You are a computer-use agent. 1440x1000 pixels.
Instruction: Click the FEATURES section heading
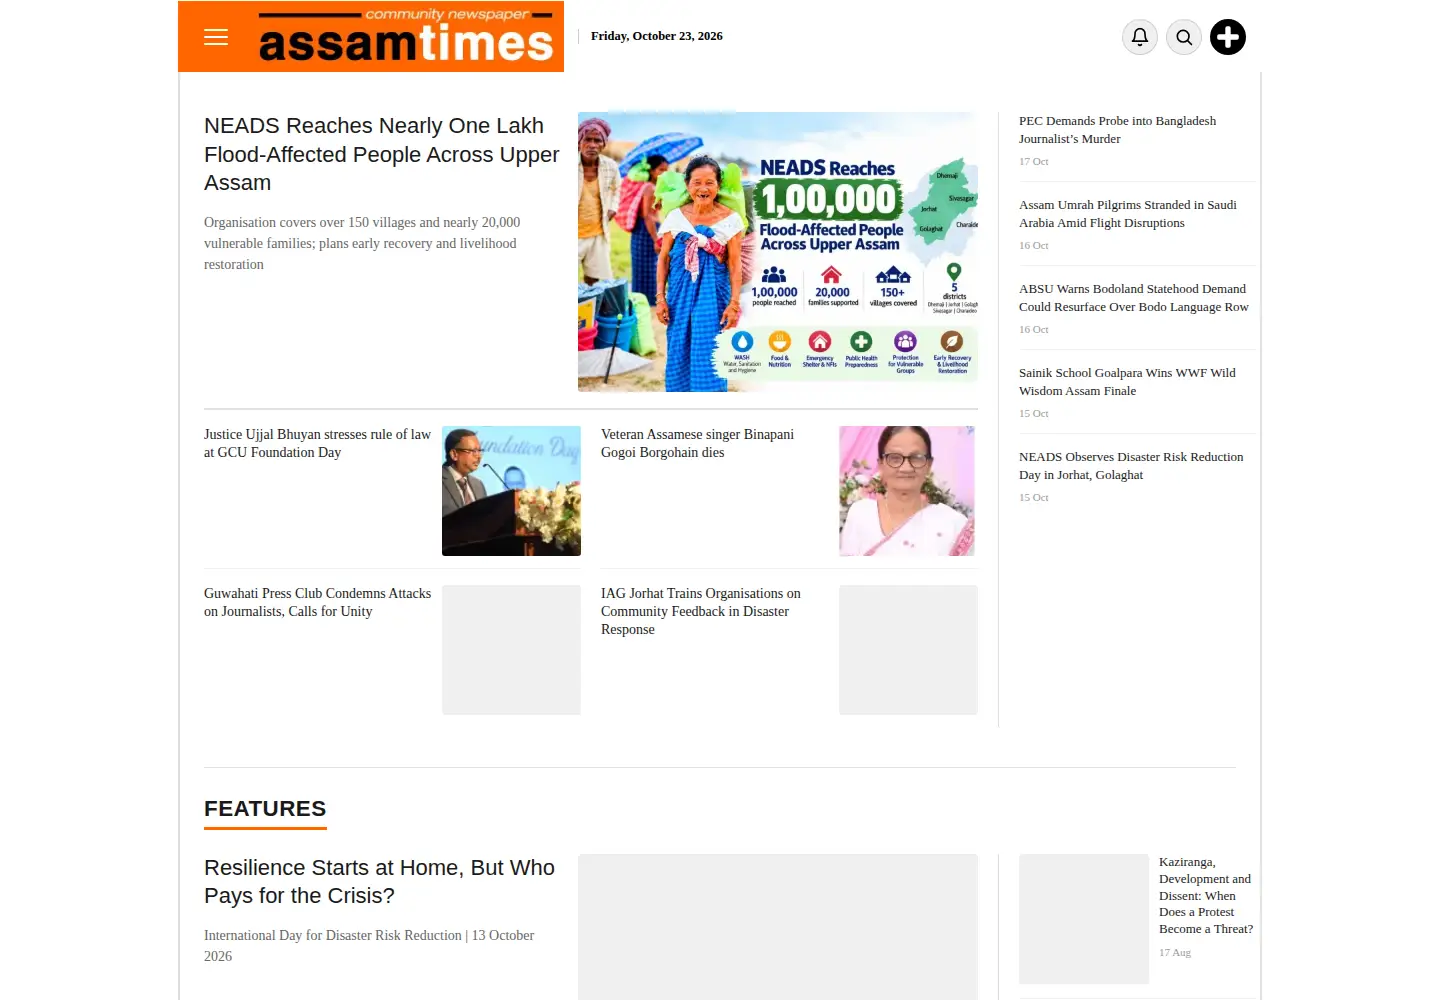tap(265, 809)
